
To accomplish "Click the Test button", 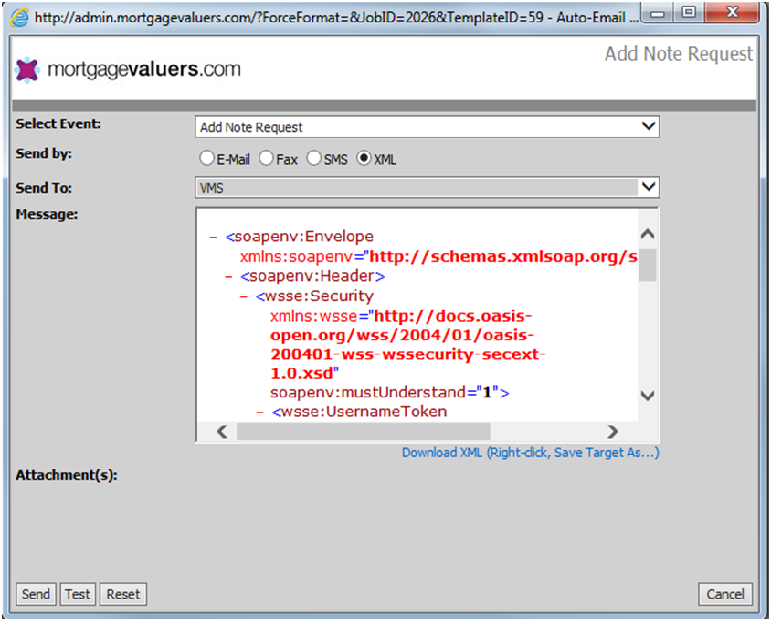I will [78, 594].
